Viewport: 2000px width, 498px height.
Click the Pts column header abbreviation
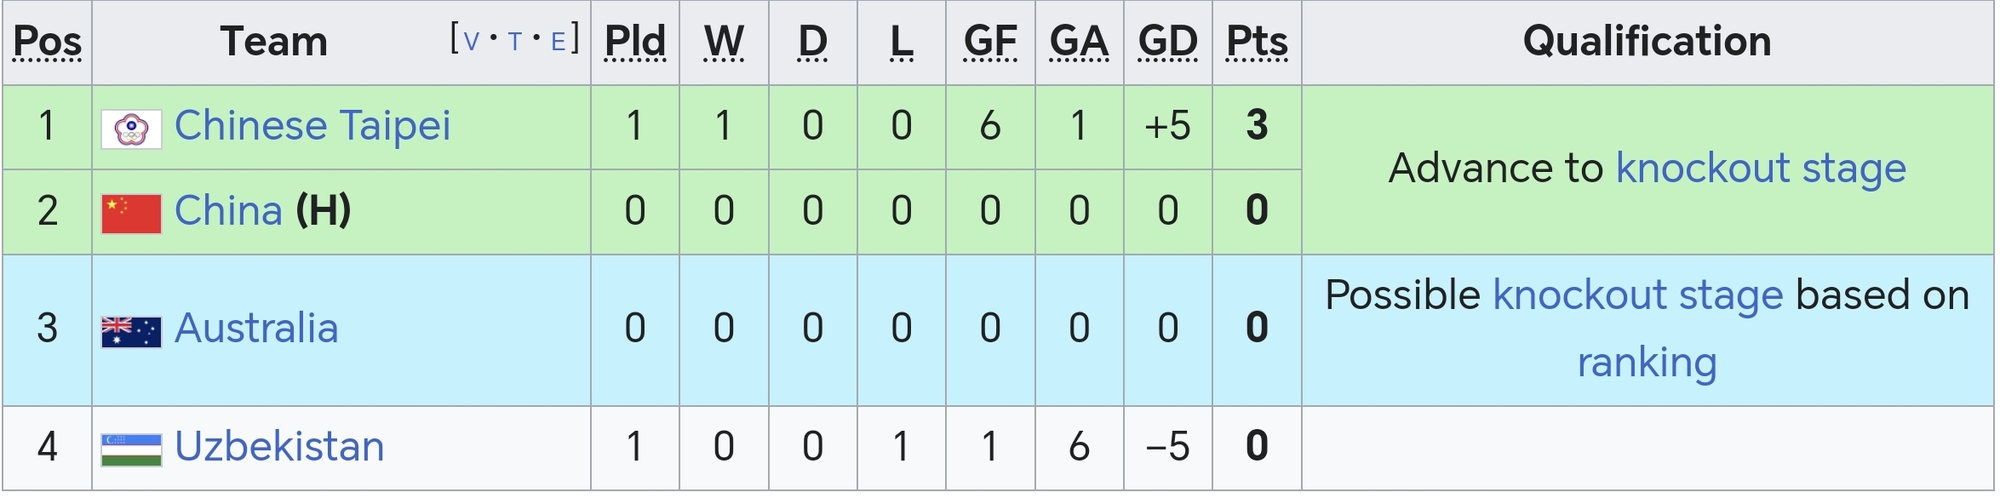pyautogui.click(x=1257, y=42)
